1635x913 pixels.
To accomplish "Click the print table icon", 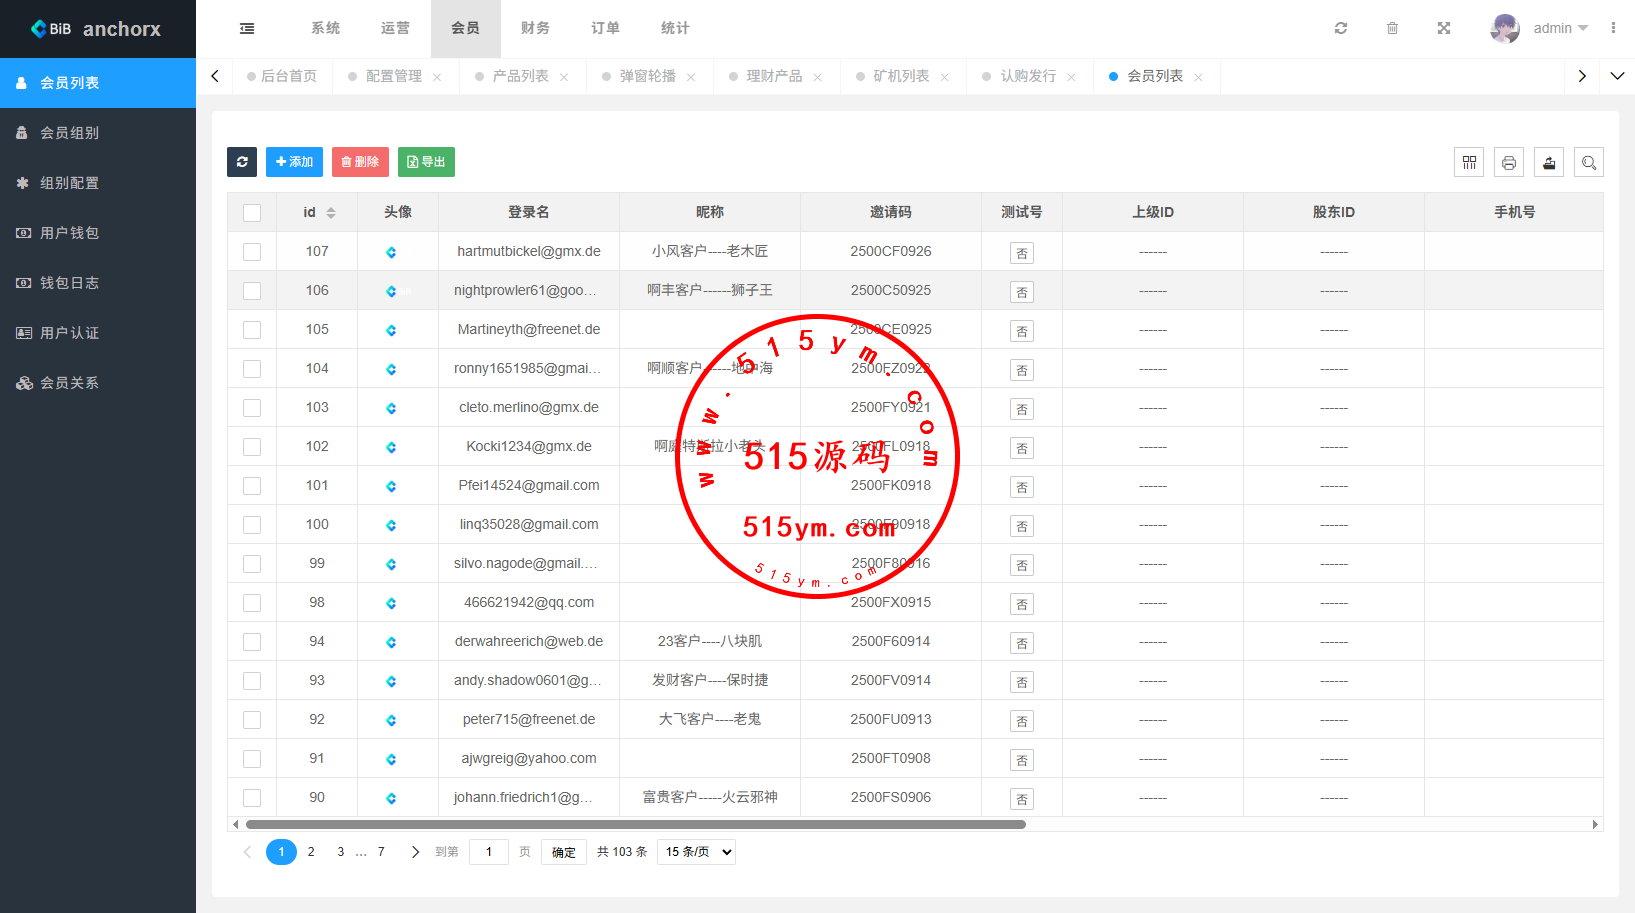I will coord(1509,162).
